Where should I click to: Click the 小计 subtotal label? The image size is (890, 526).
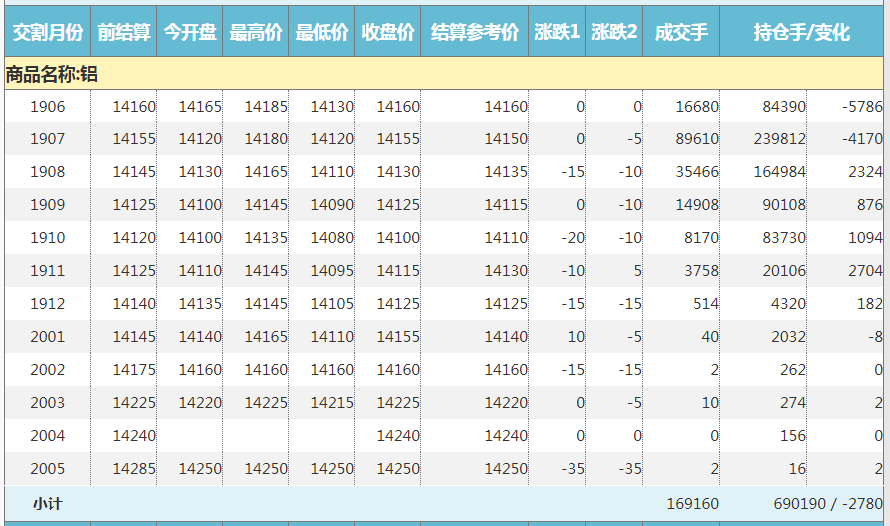coord(47,504)
